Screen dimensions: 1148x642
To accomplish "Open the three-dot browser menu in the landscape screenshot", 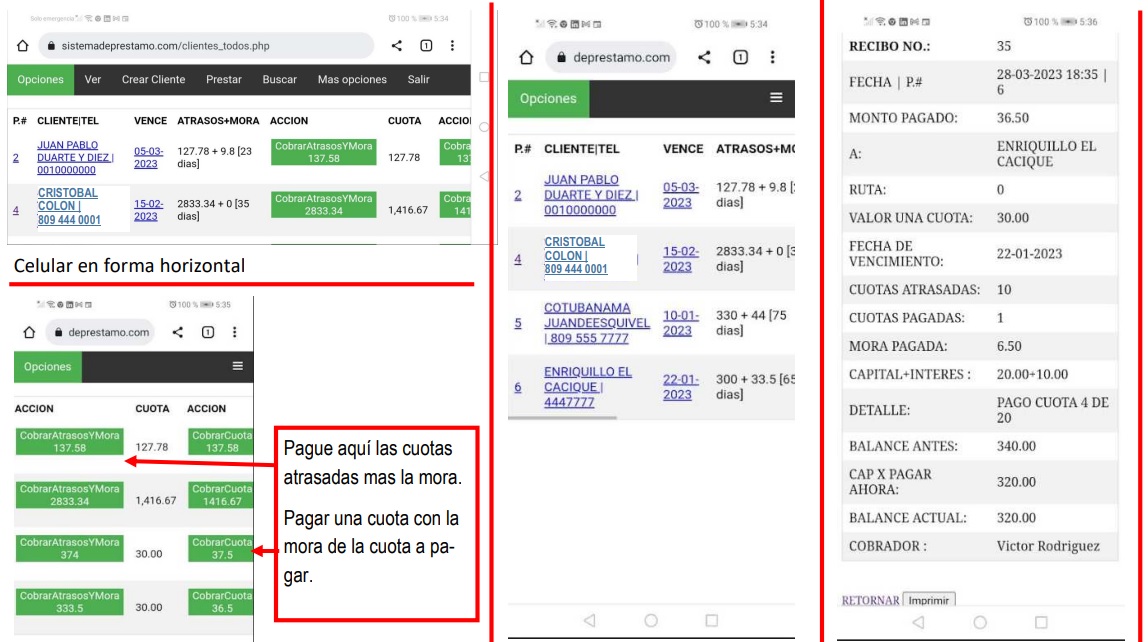I will [452, 46].
